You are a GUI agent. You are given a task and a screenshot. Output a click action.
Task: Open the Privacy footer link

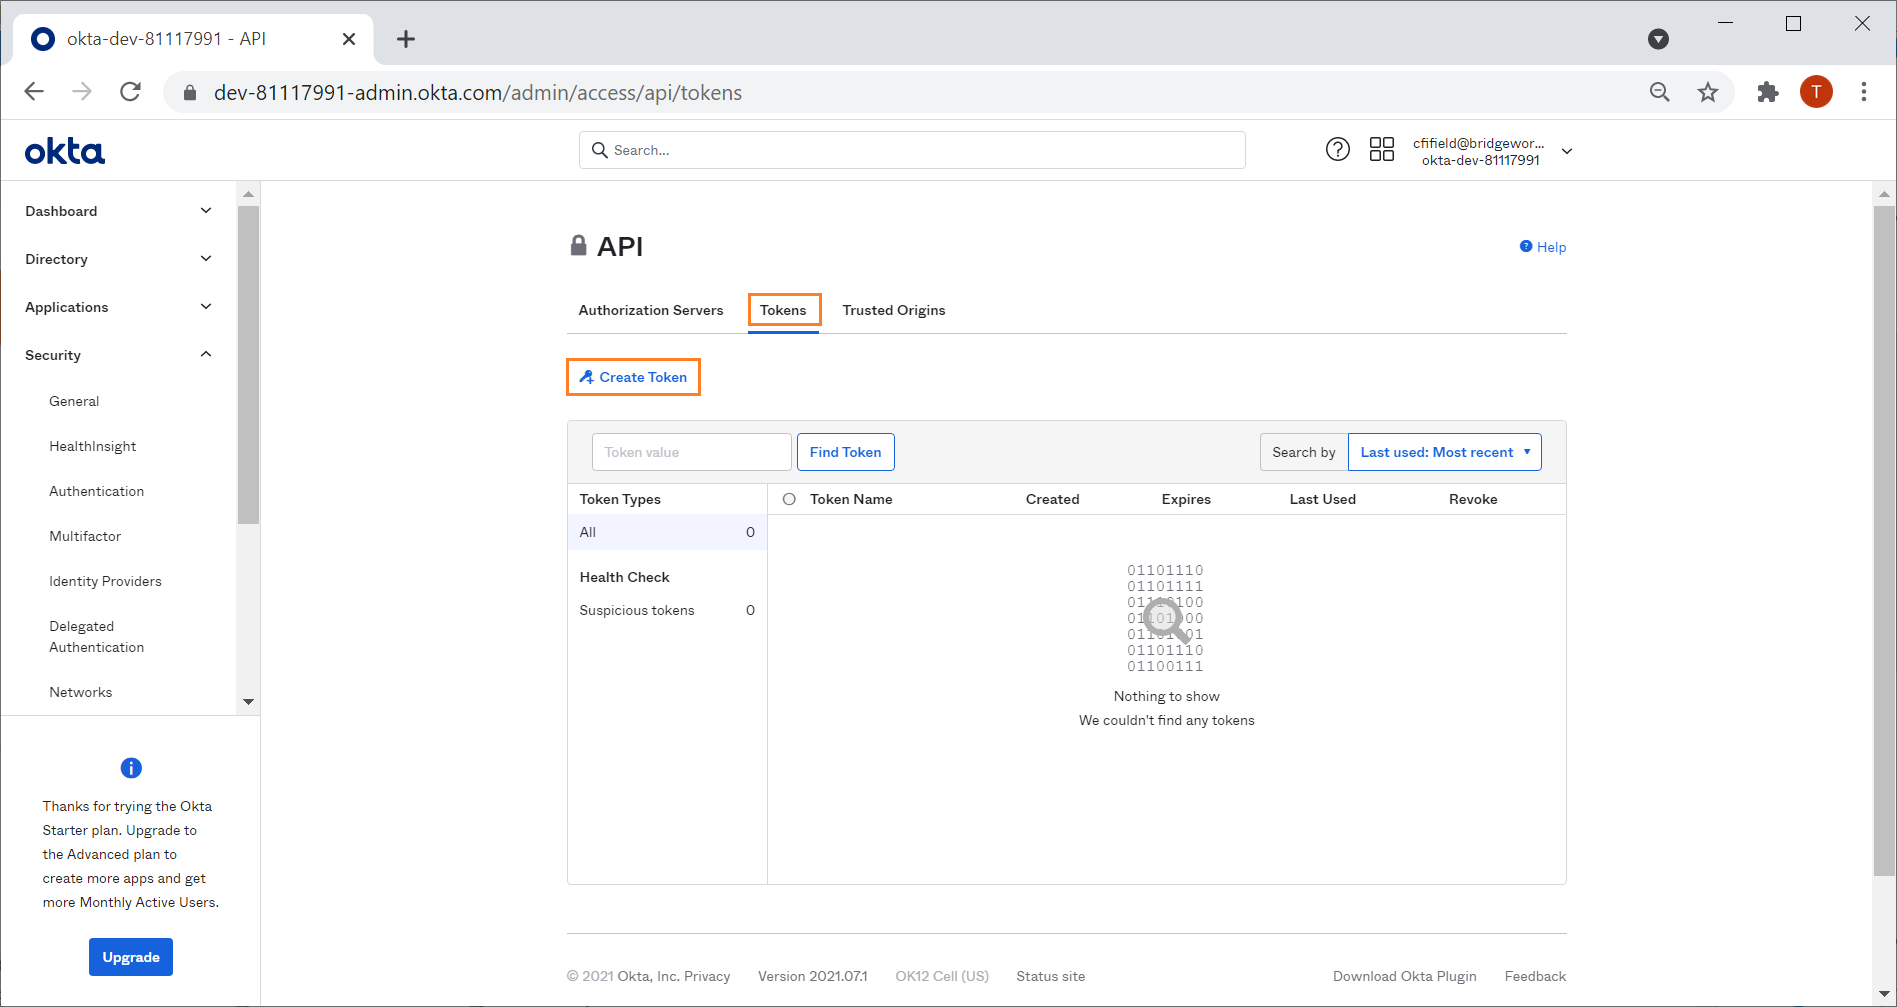click(x=707, y=976)
